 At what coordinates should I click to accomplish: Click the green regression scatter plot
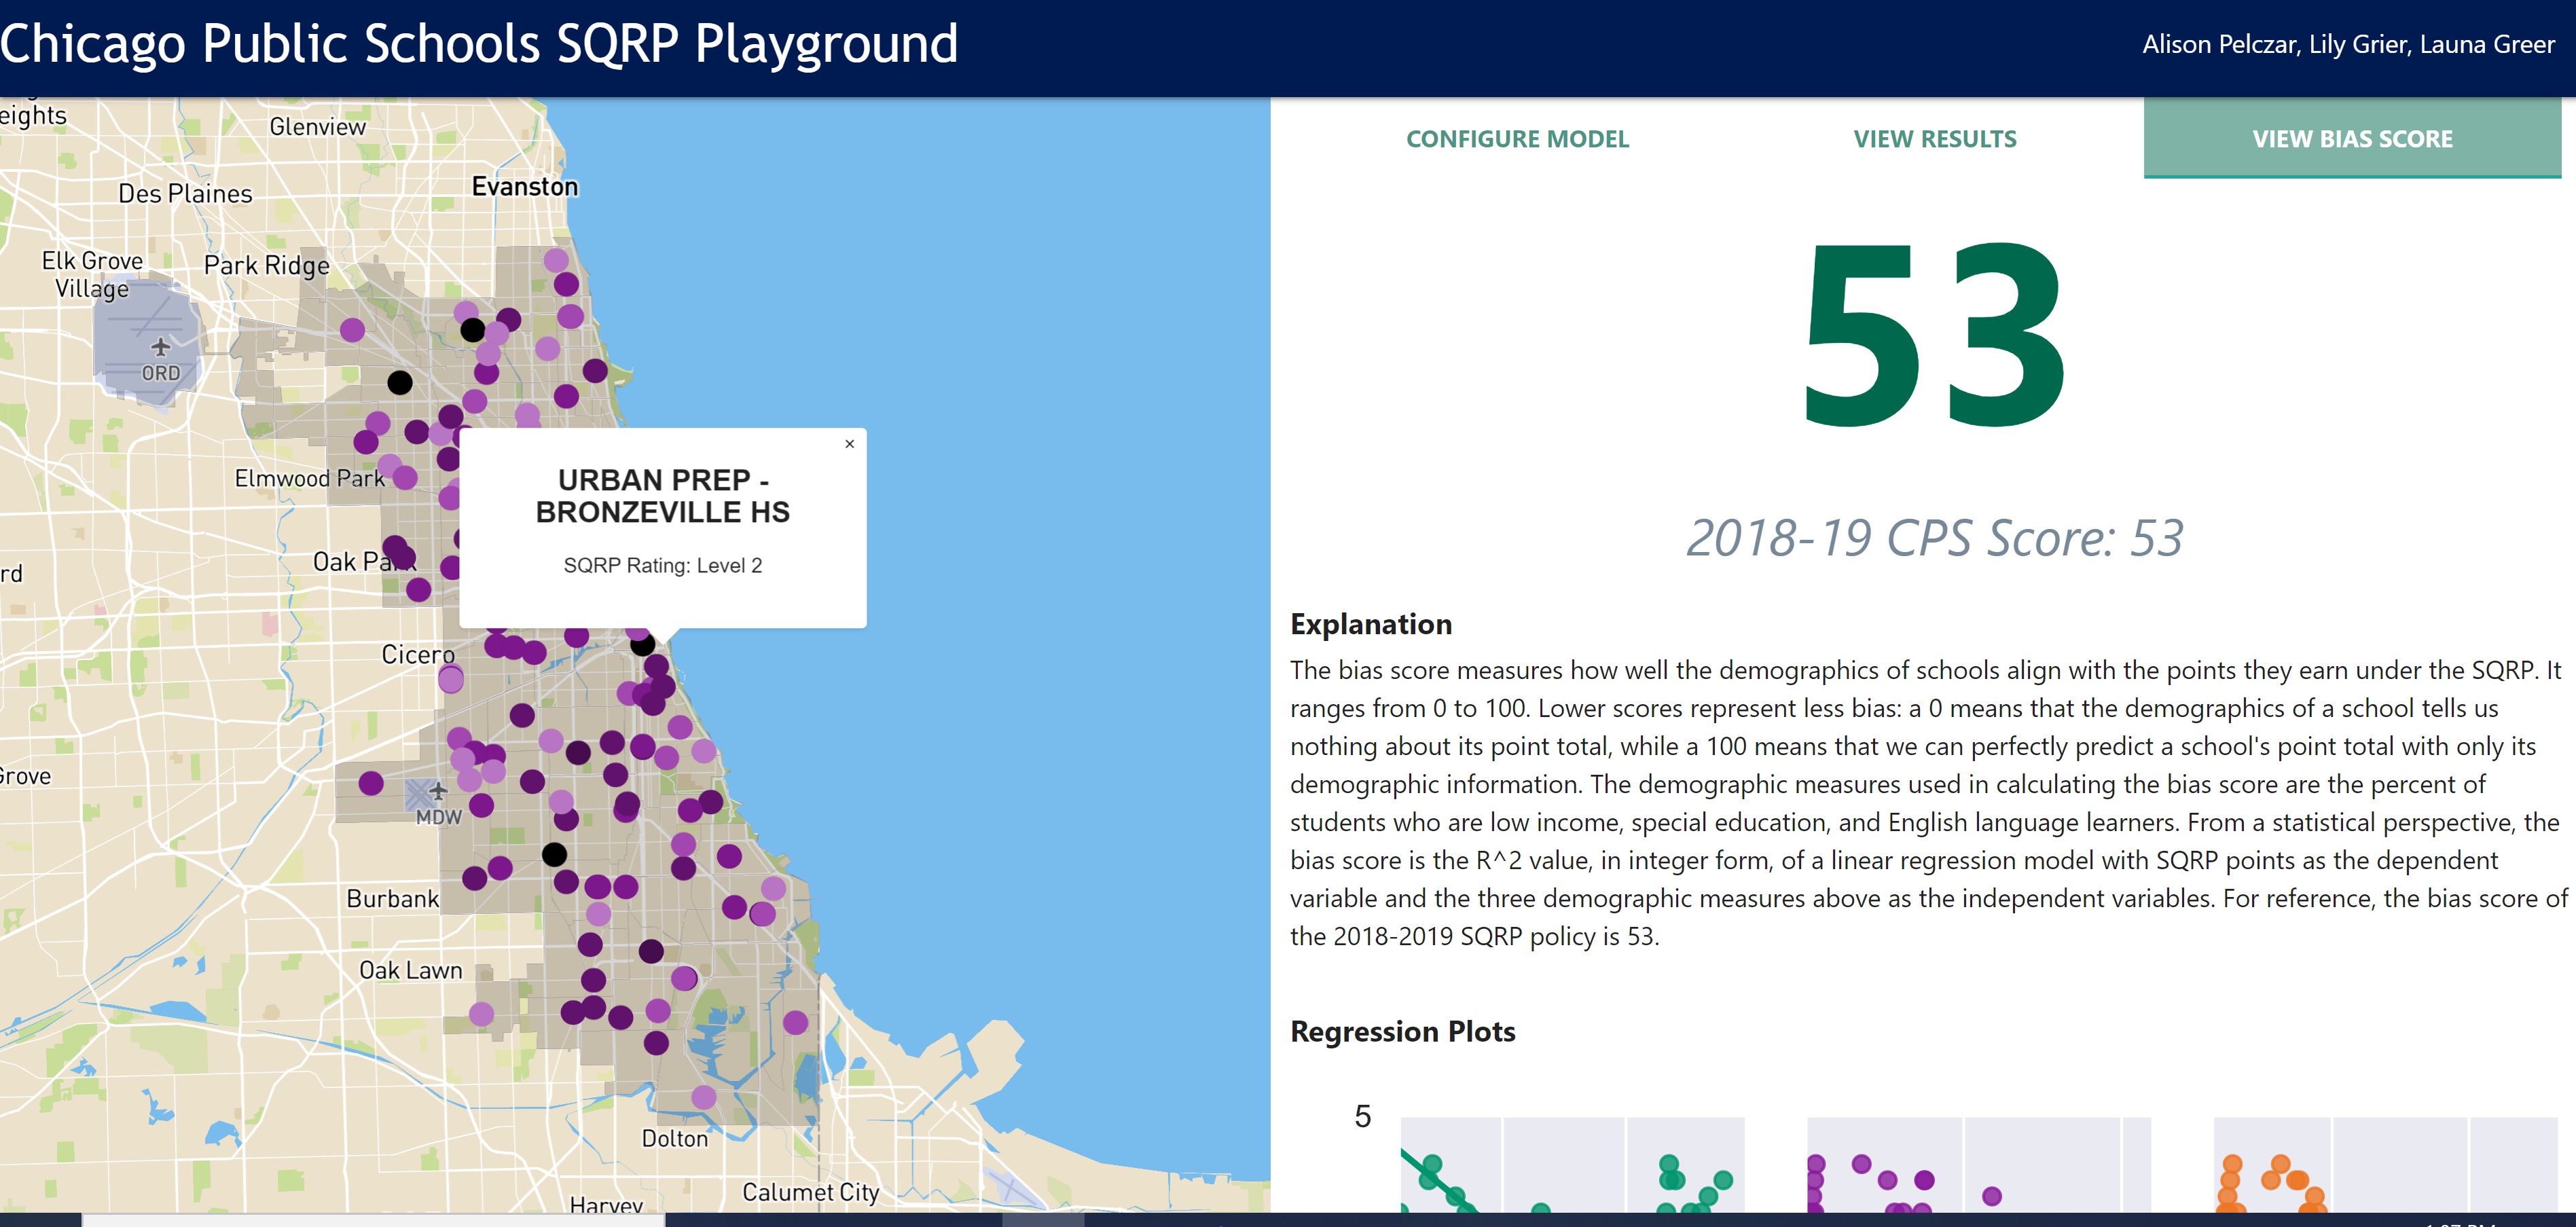(1572, 1165)
